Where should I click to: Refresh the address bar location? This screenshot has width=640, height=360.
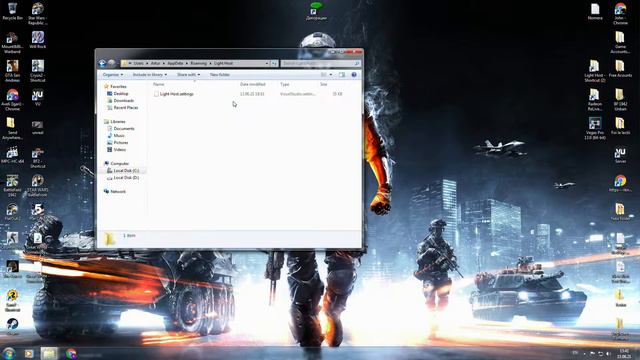(275, 63)
